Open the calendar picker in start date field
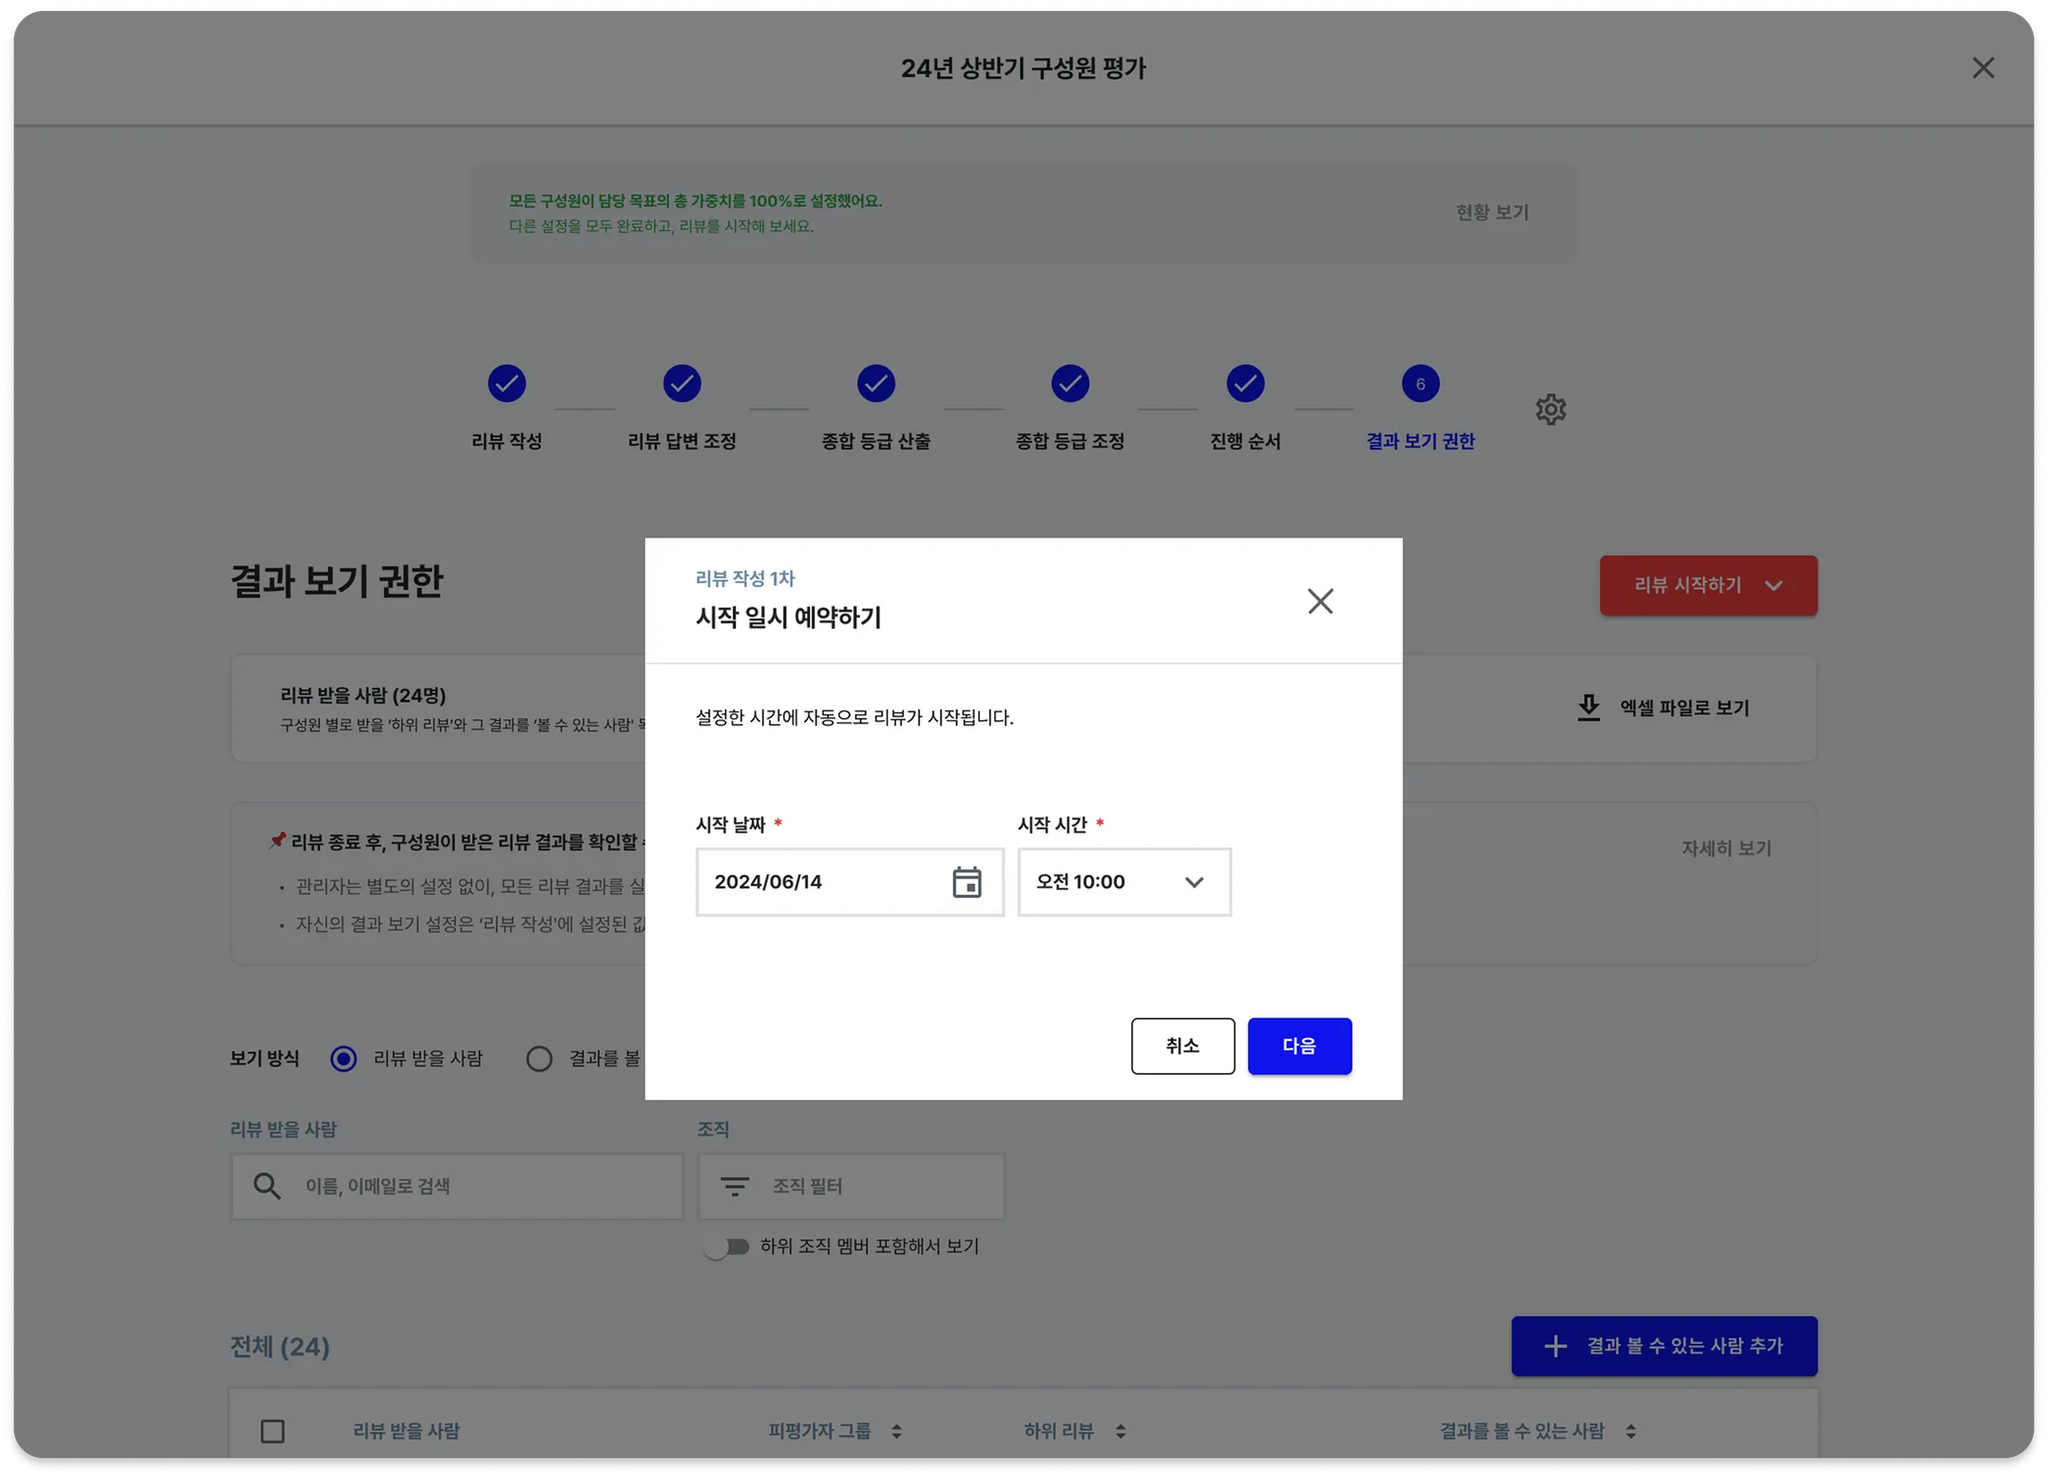The height and width of the screenshot is (1476, 2048). tap(966, 882)
